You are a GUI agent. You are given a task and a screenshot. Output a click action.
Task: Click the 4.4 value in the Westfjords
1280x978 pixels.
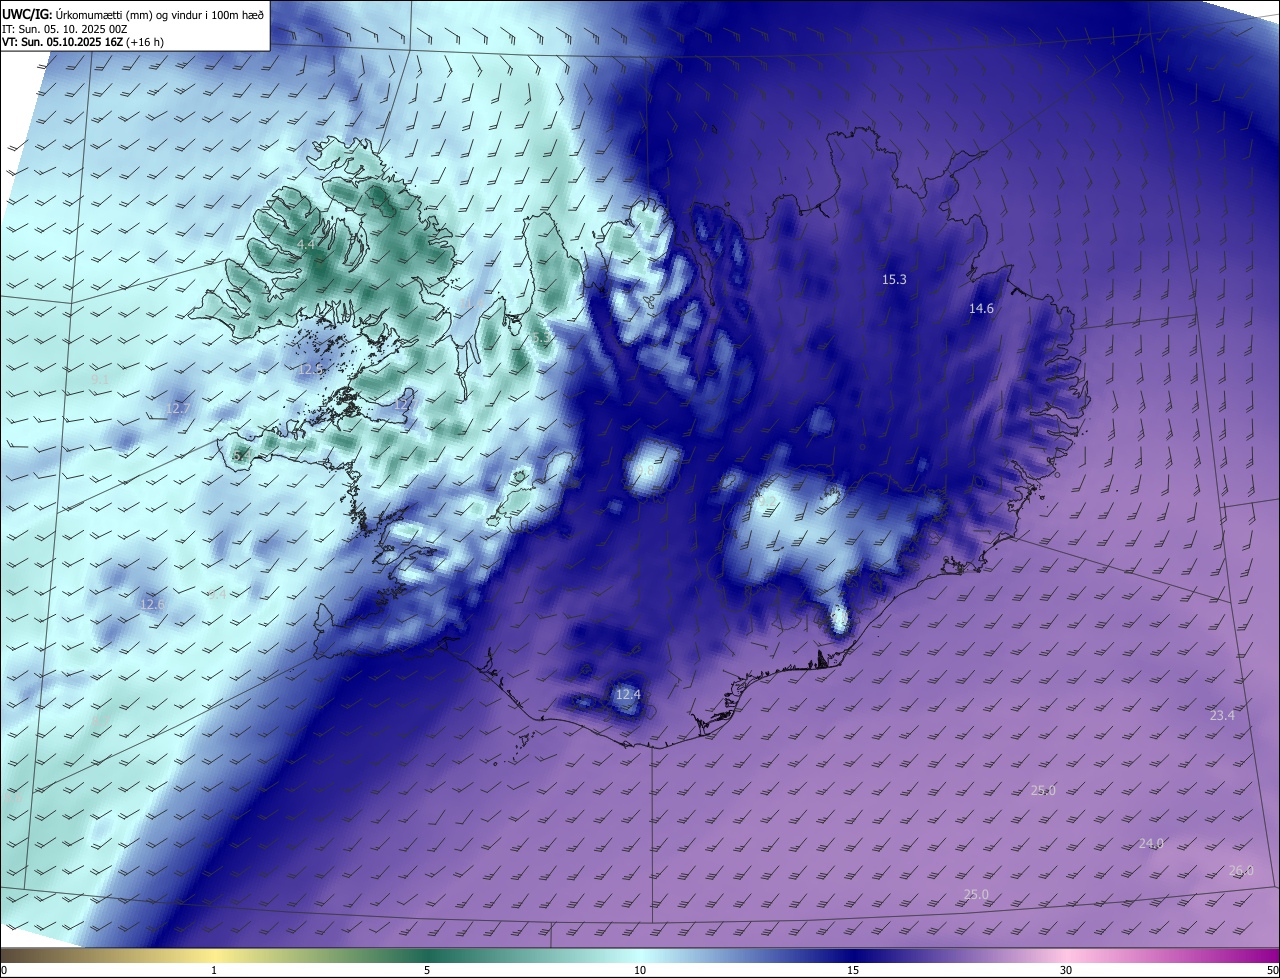click(306, 245)
